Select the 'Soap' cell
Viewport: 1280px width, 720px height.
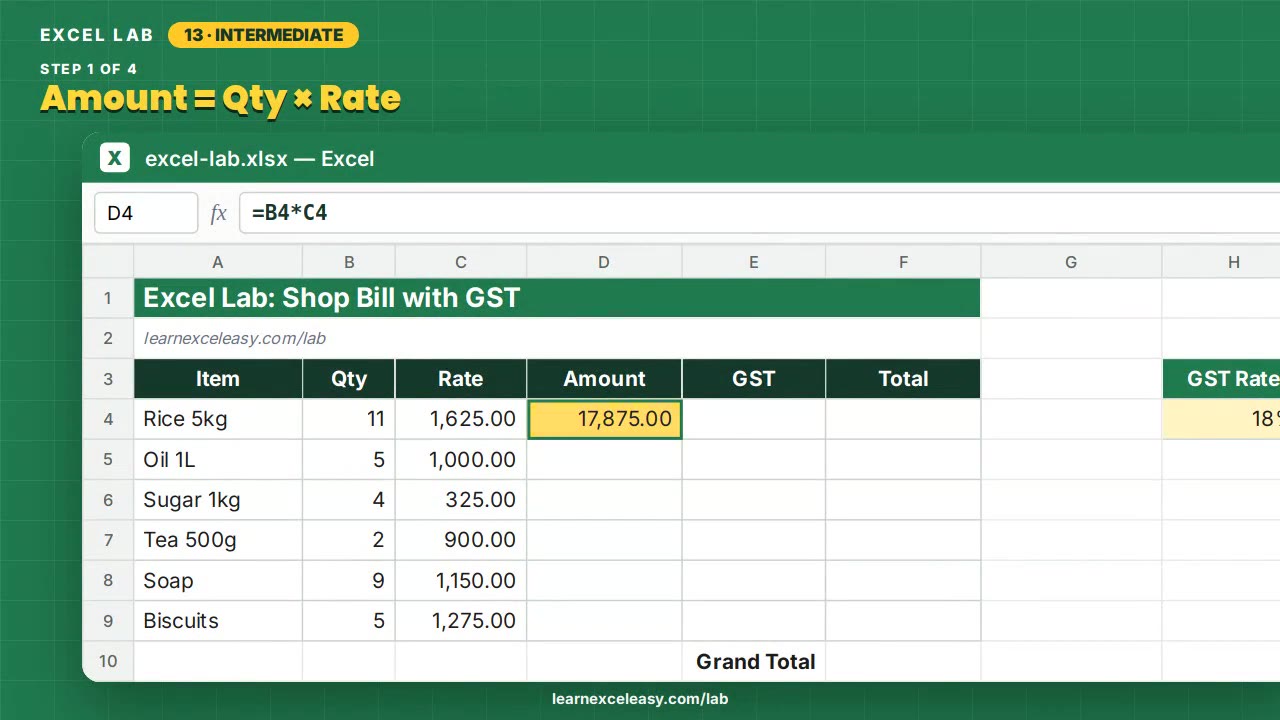point(218,581)
